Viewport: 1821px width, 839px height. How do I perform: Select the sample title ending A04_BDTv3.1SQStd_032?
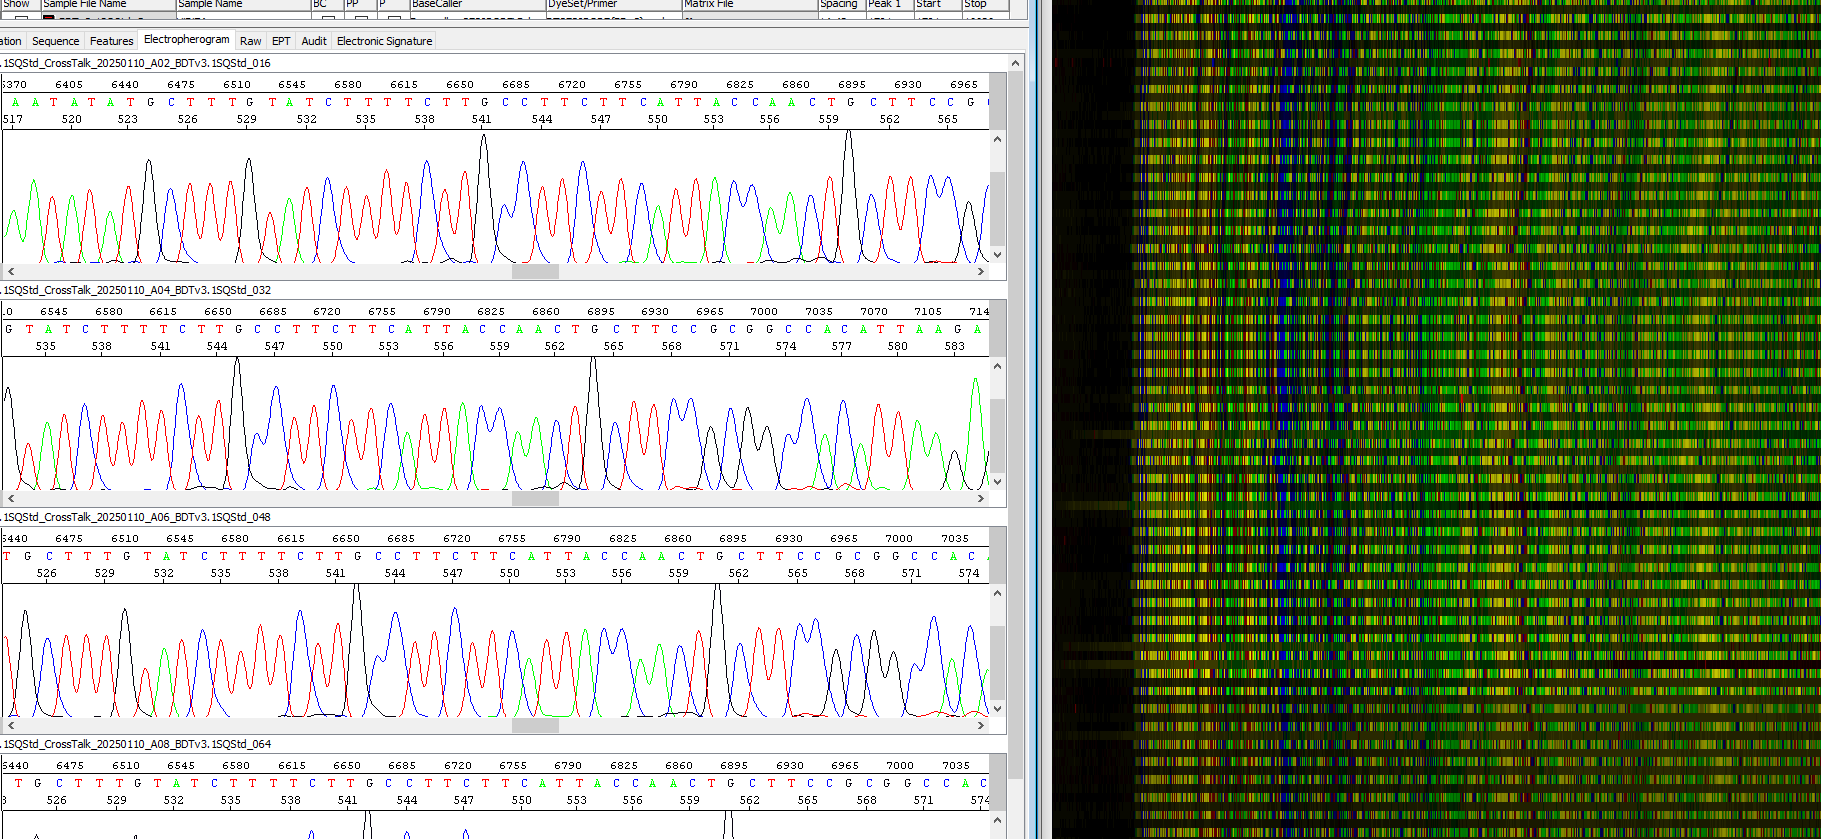[x=137, y=290]
